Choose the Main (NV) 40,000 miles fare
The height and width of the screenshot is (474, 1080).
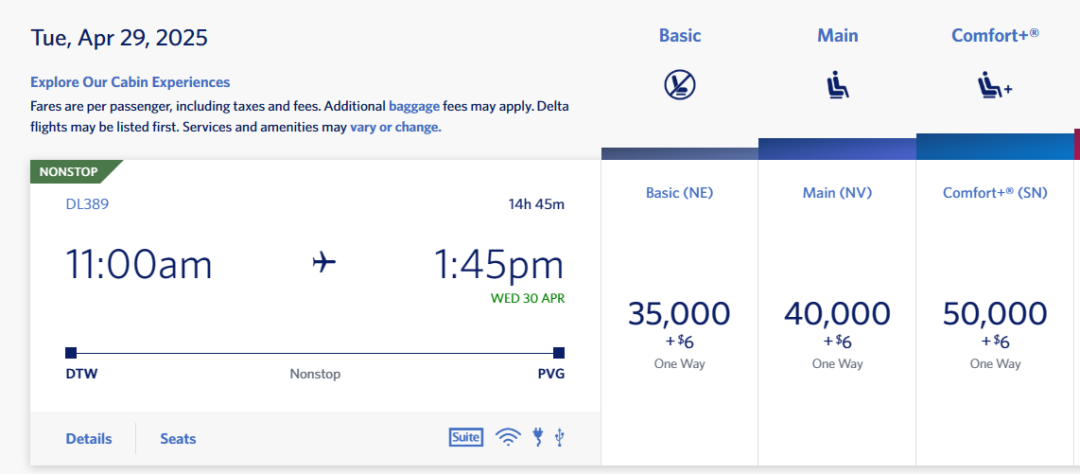pos(838,313)
